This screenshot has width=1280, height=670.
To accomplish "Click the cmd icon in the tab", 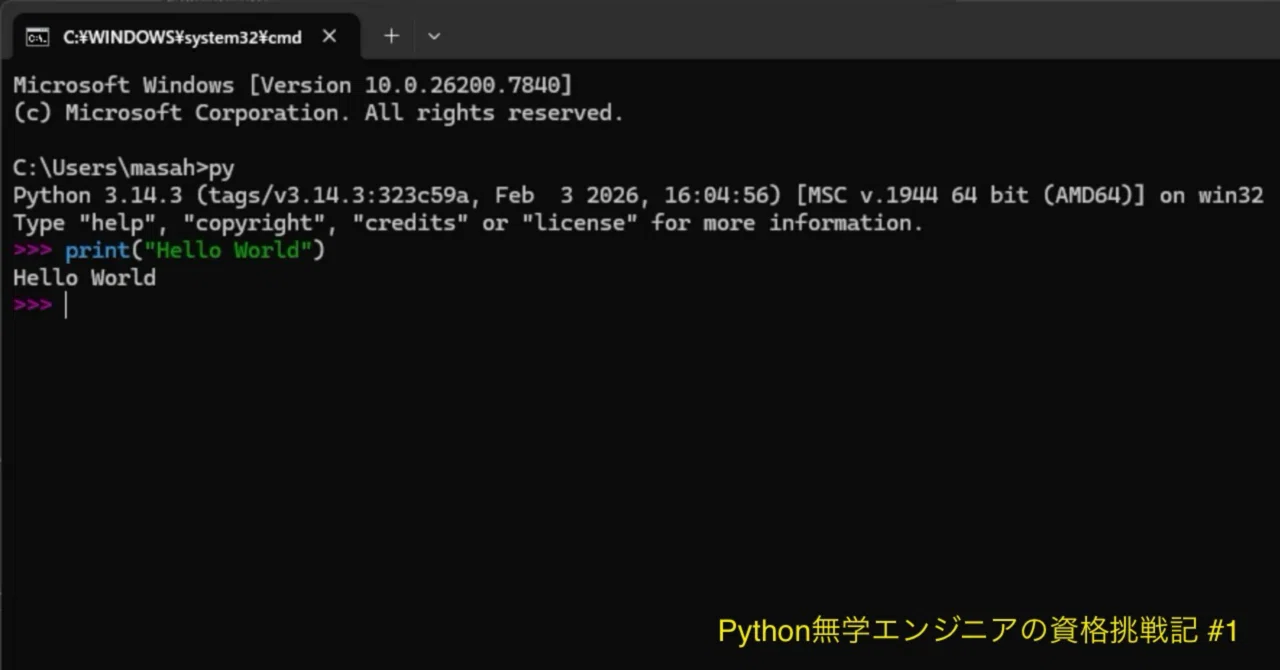I will pyautogui.click(x=37, y=38).
